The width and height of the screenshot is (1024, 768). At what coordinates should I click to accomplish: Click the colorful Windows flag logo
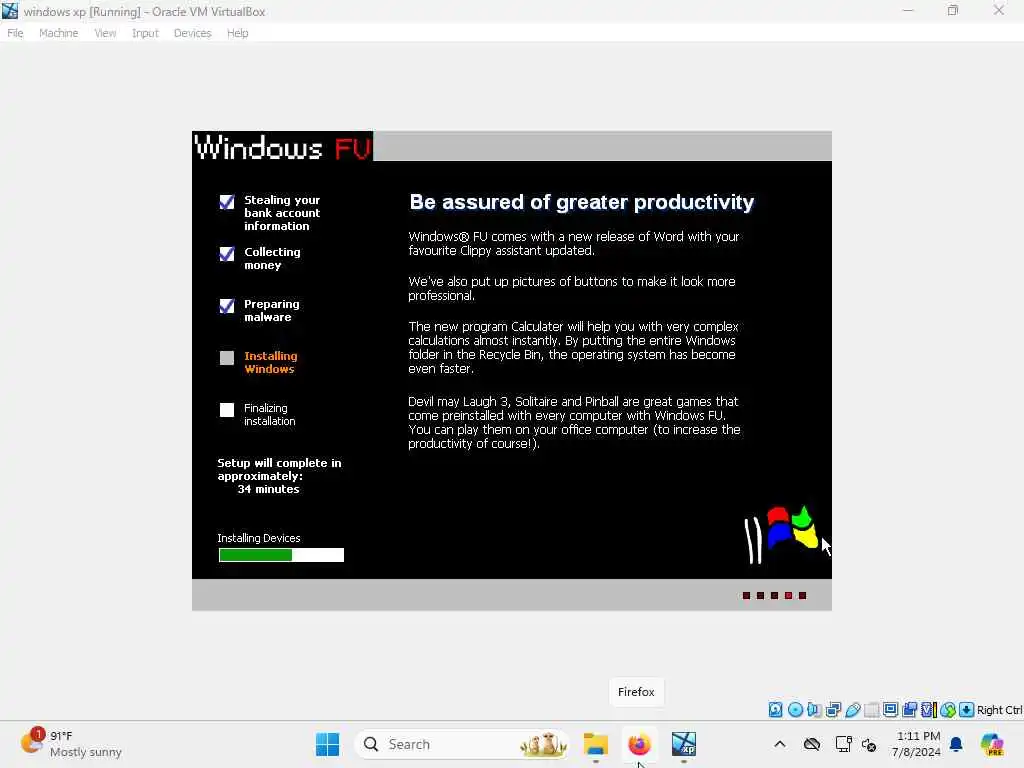(781, 534)
